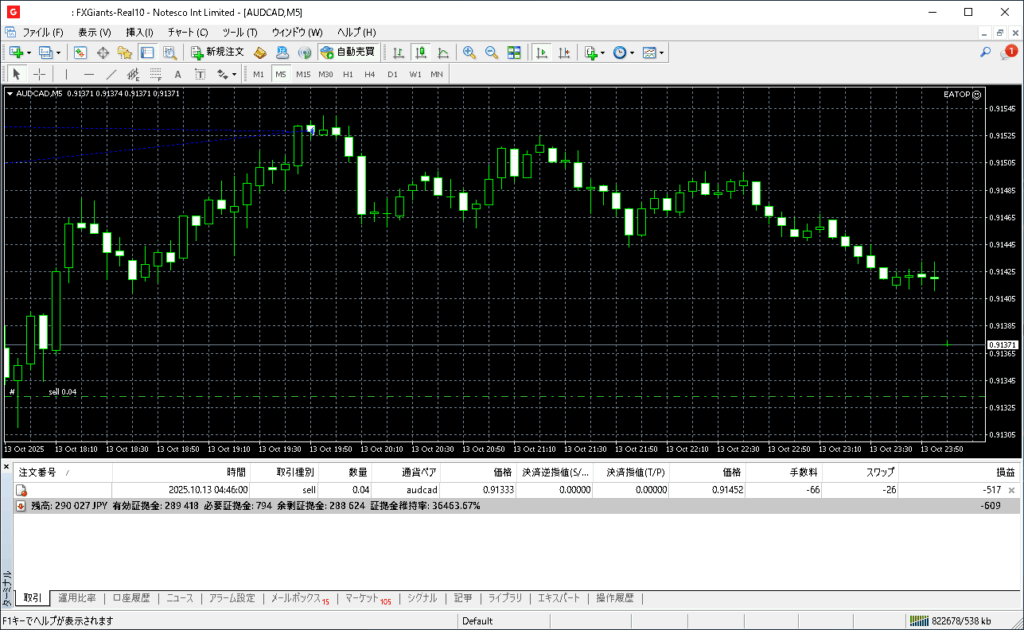Screen dimensions: 1024x630
Task: Click the 新規注文 new order button
Action: (217, 52)
